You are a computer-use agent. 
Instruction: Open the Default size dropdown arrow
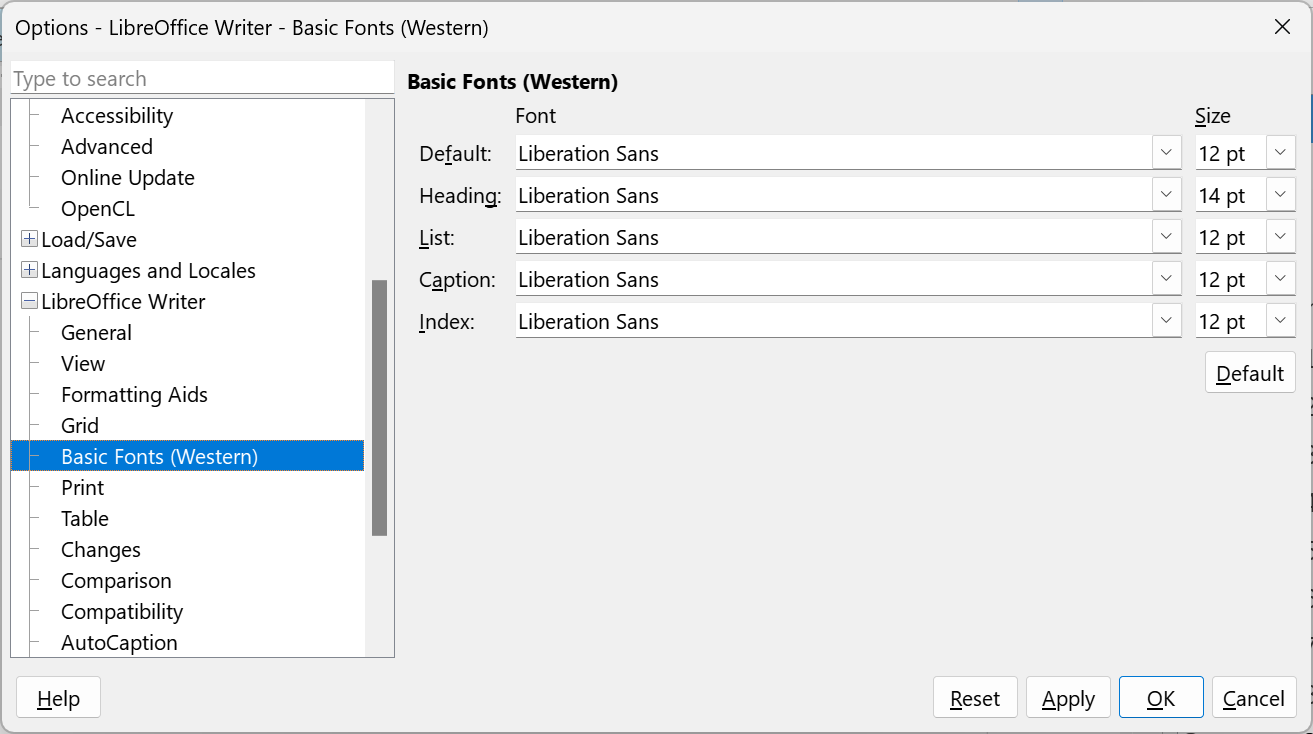click(1281, 153)
